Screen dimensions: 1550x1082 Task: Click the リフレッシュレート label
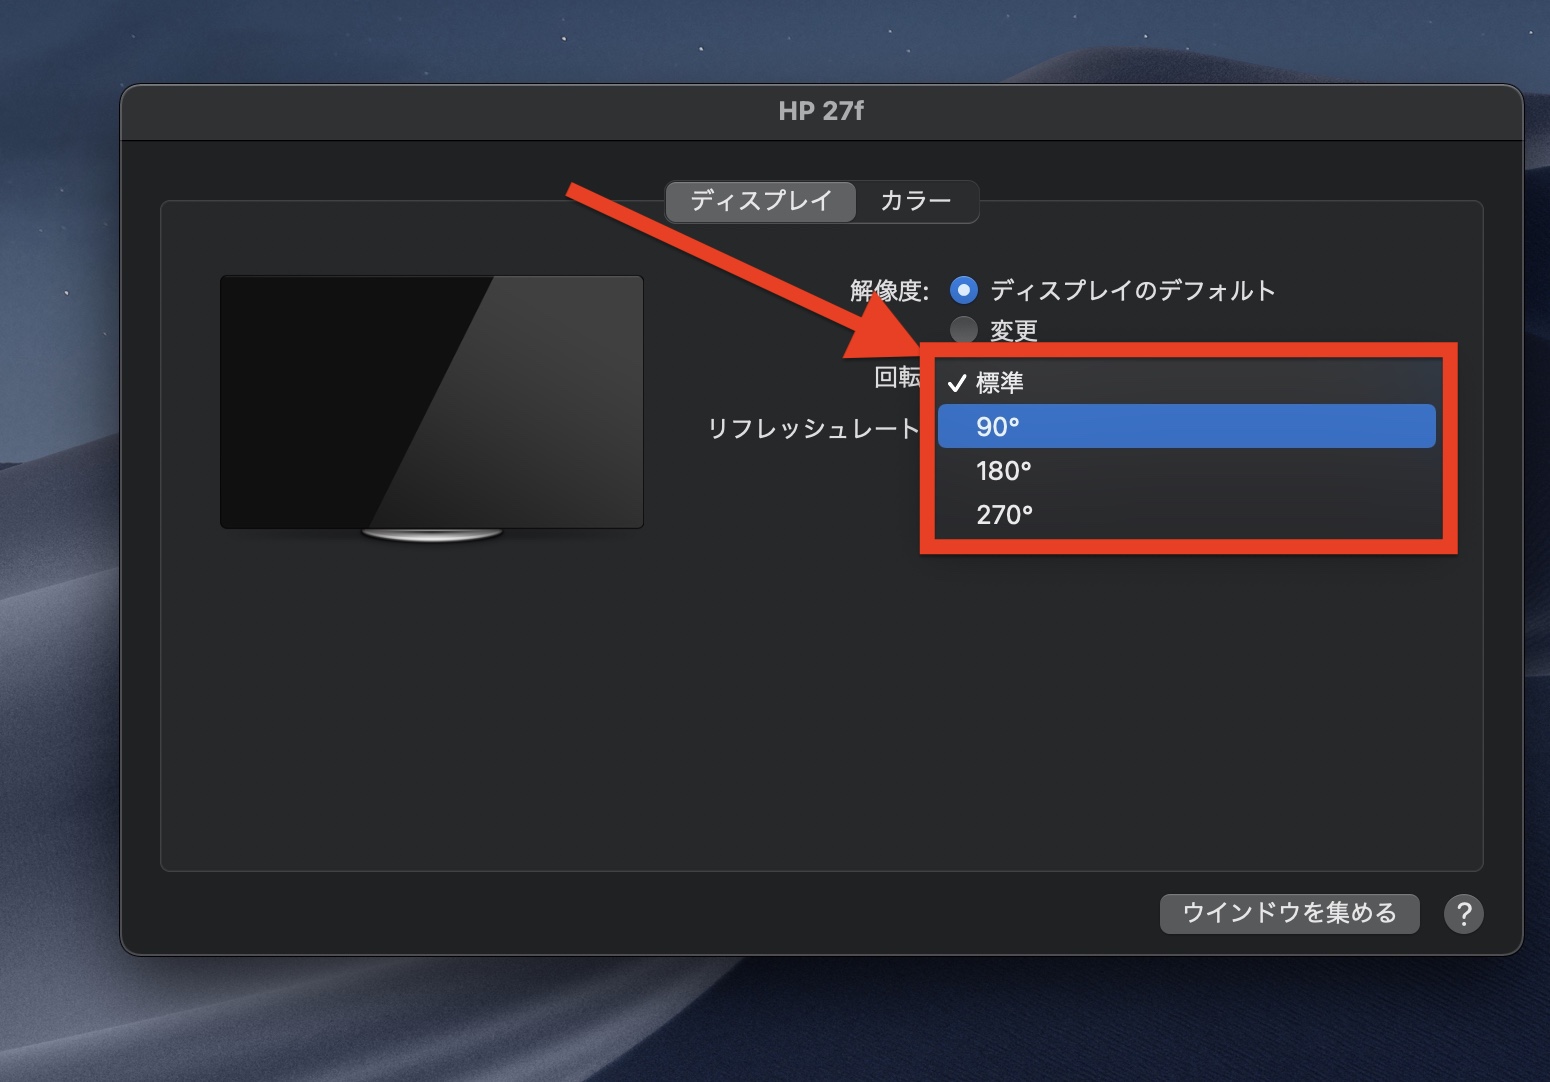[812, 428]
